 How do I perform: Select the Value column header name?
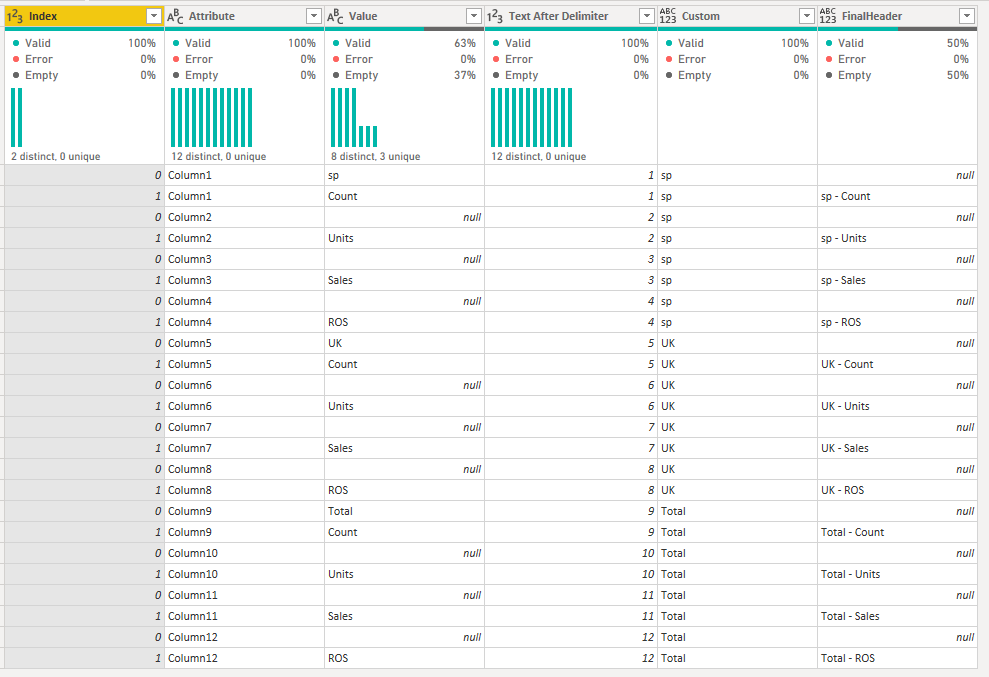(363, 16)
